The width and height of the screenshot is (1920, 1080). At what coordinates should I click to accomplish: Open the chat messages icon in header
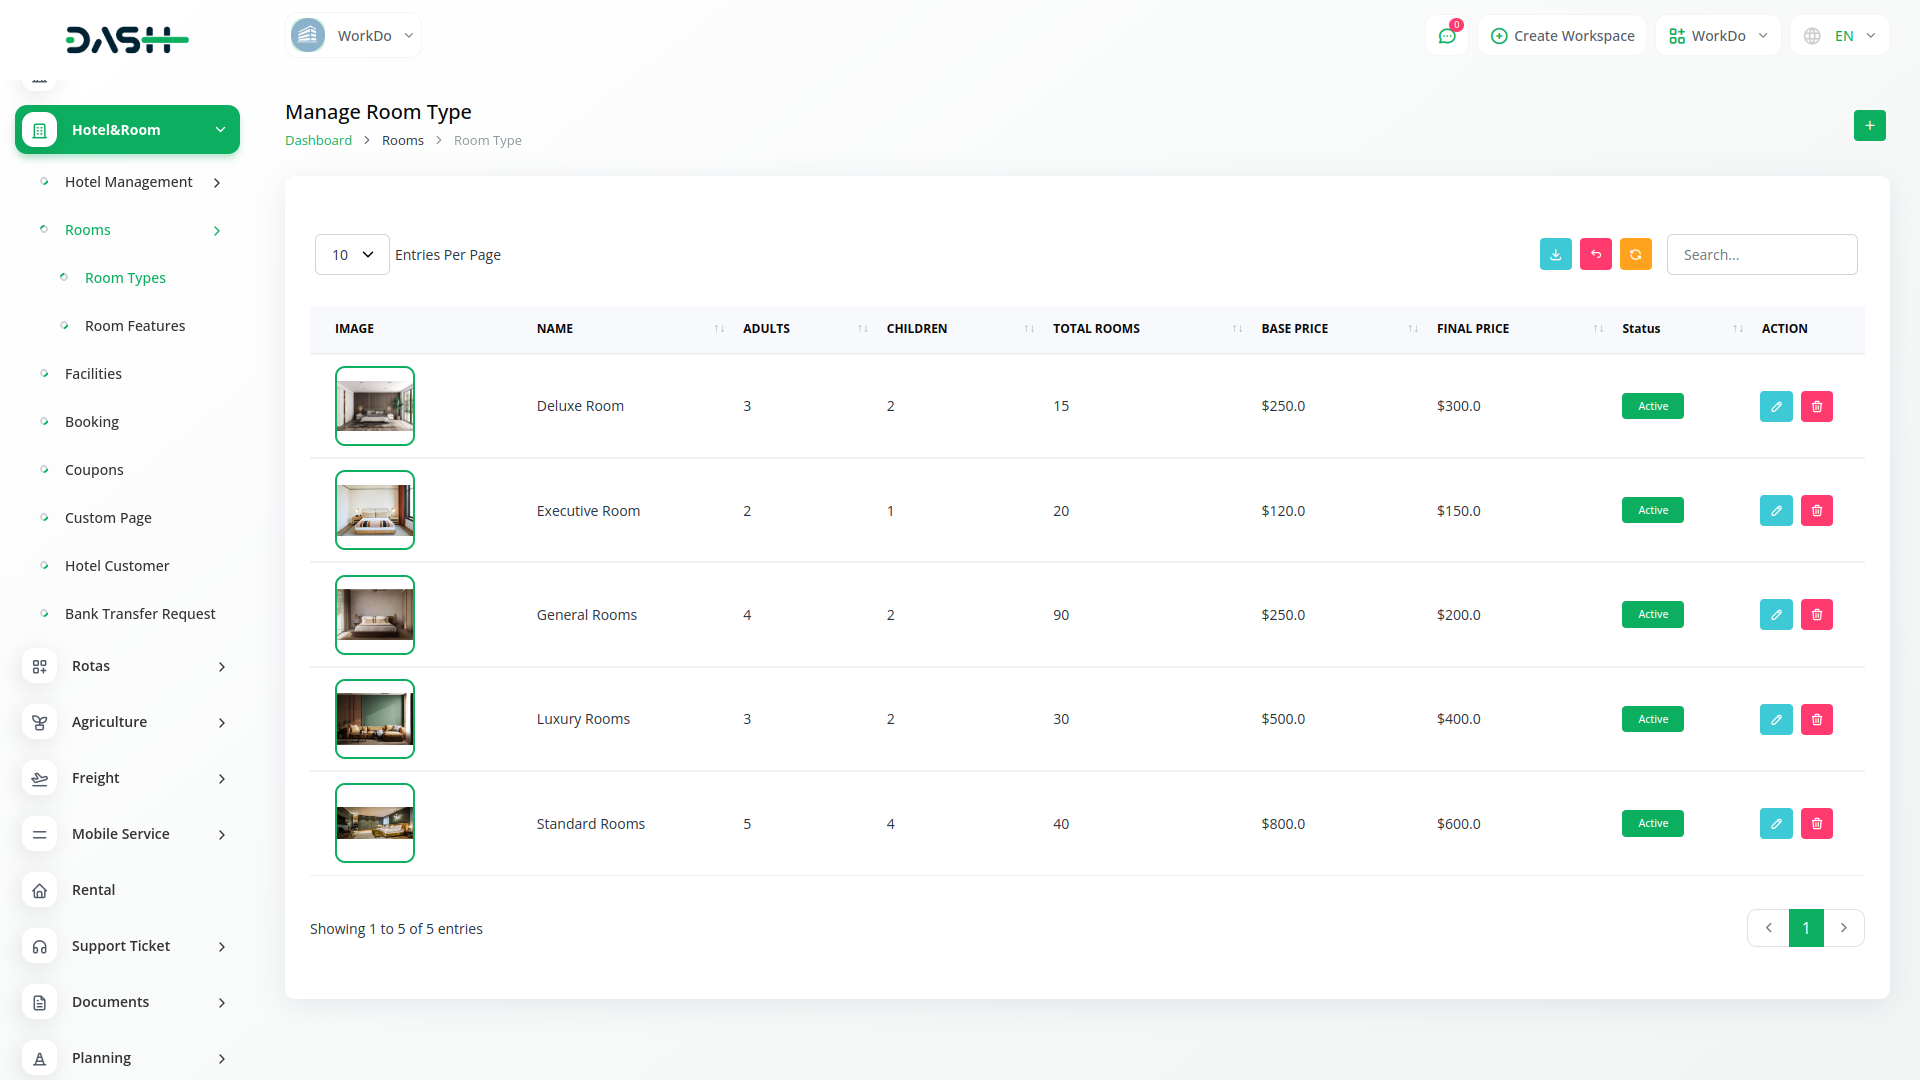point(1447,36)
